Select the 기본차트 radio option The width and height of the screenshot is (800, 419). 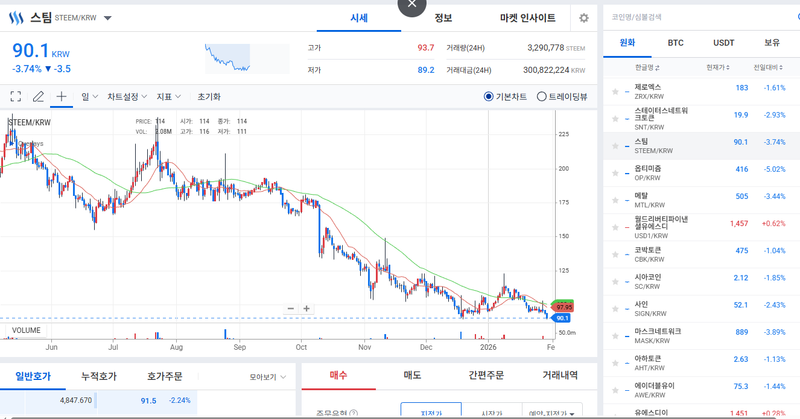[x=489, y=97]
